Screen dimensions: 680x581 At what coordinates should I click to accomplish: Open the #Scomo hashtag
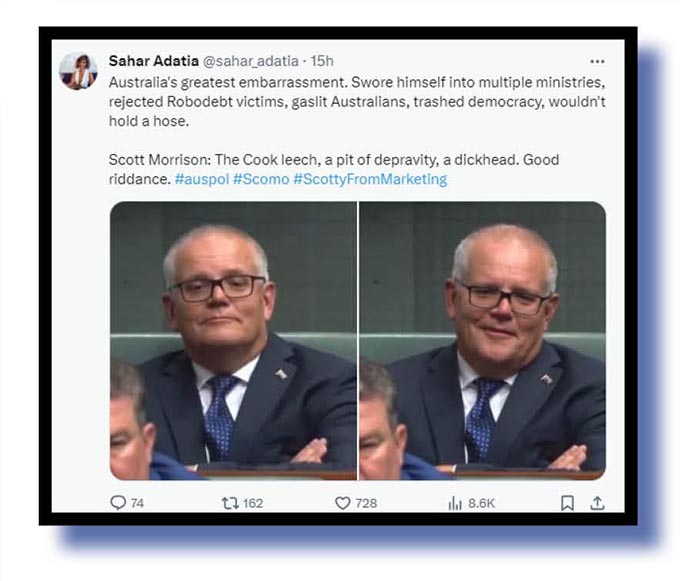tap(261, 179)
